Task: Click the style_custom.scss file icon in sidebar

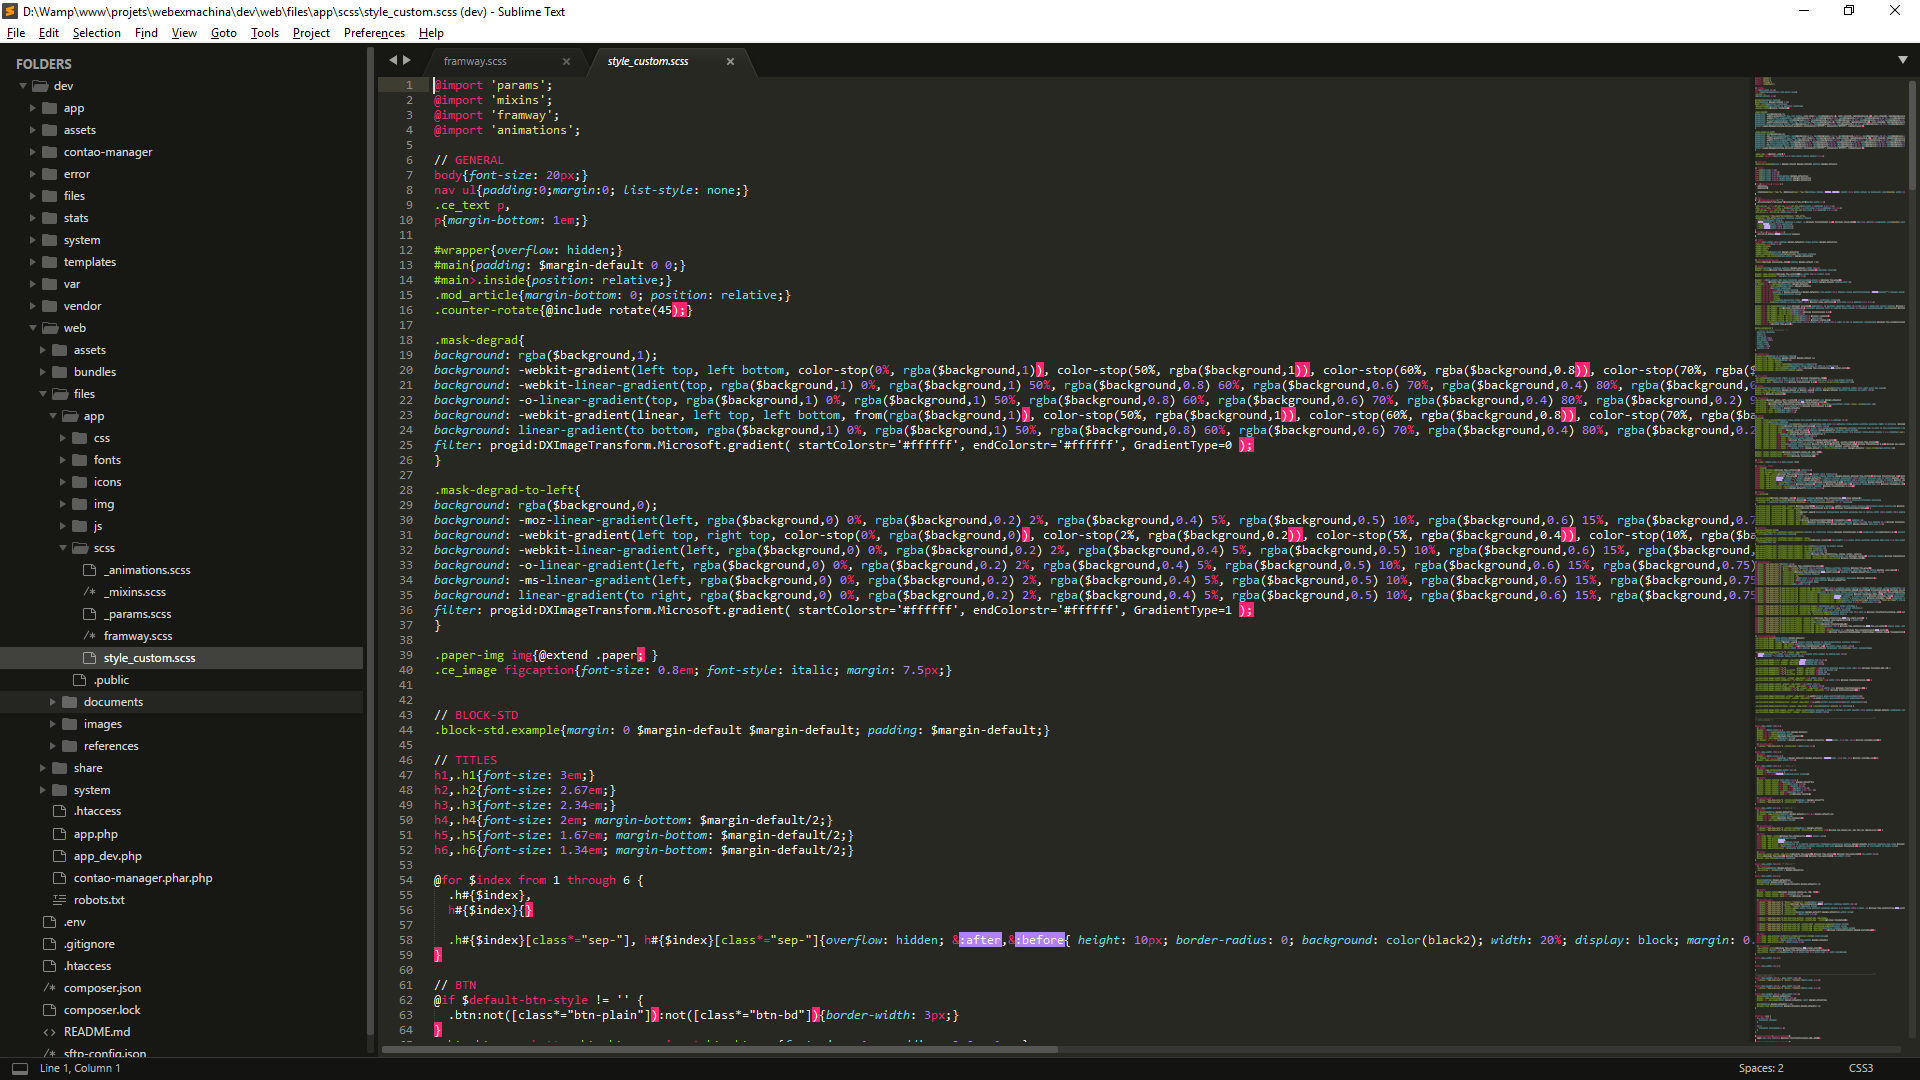Action: (90, 658)
